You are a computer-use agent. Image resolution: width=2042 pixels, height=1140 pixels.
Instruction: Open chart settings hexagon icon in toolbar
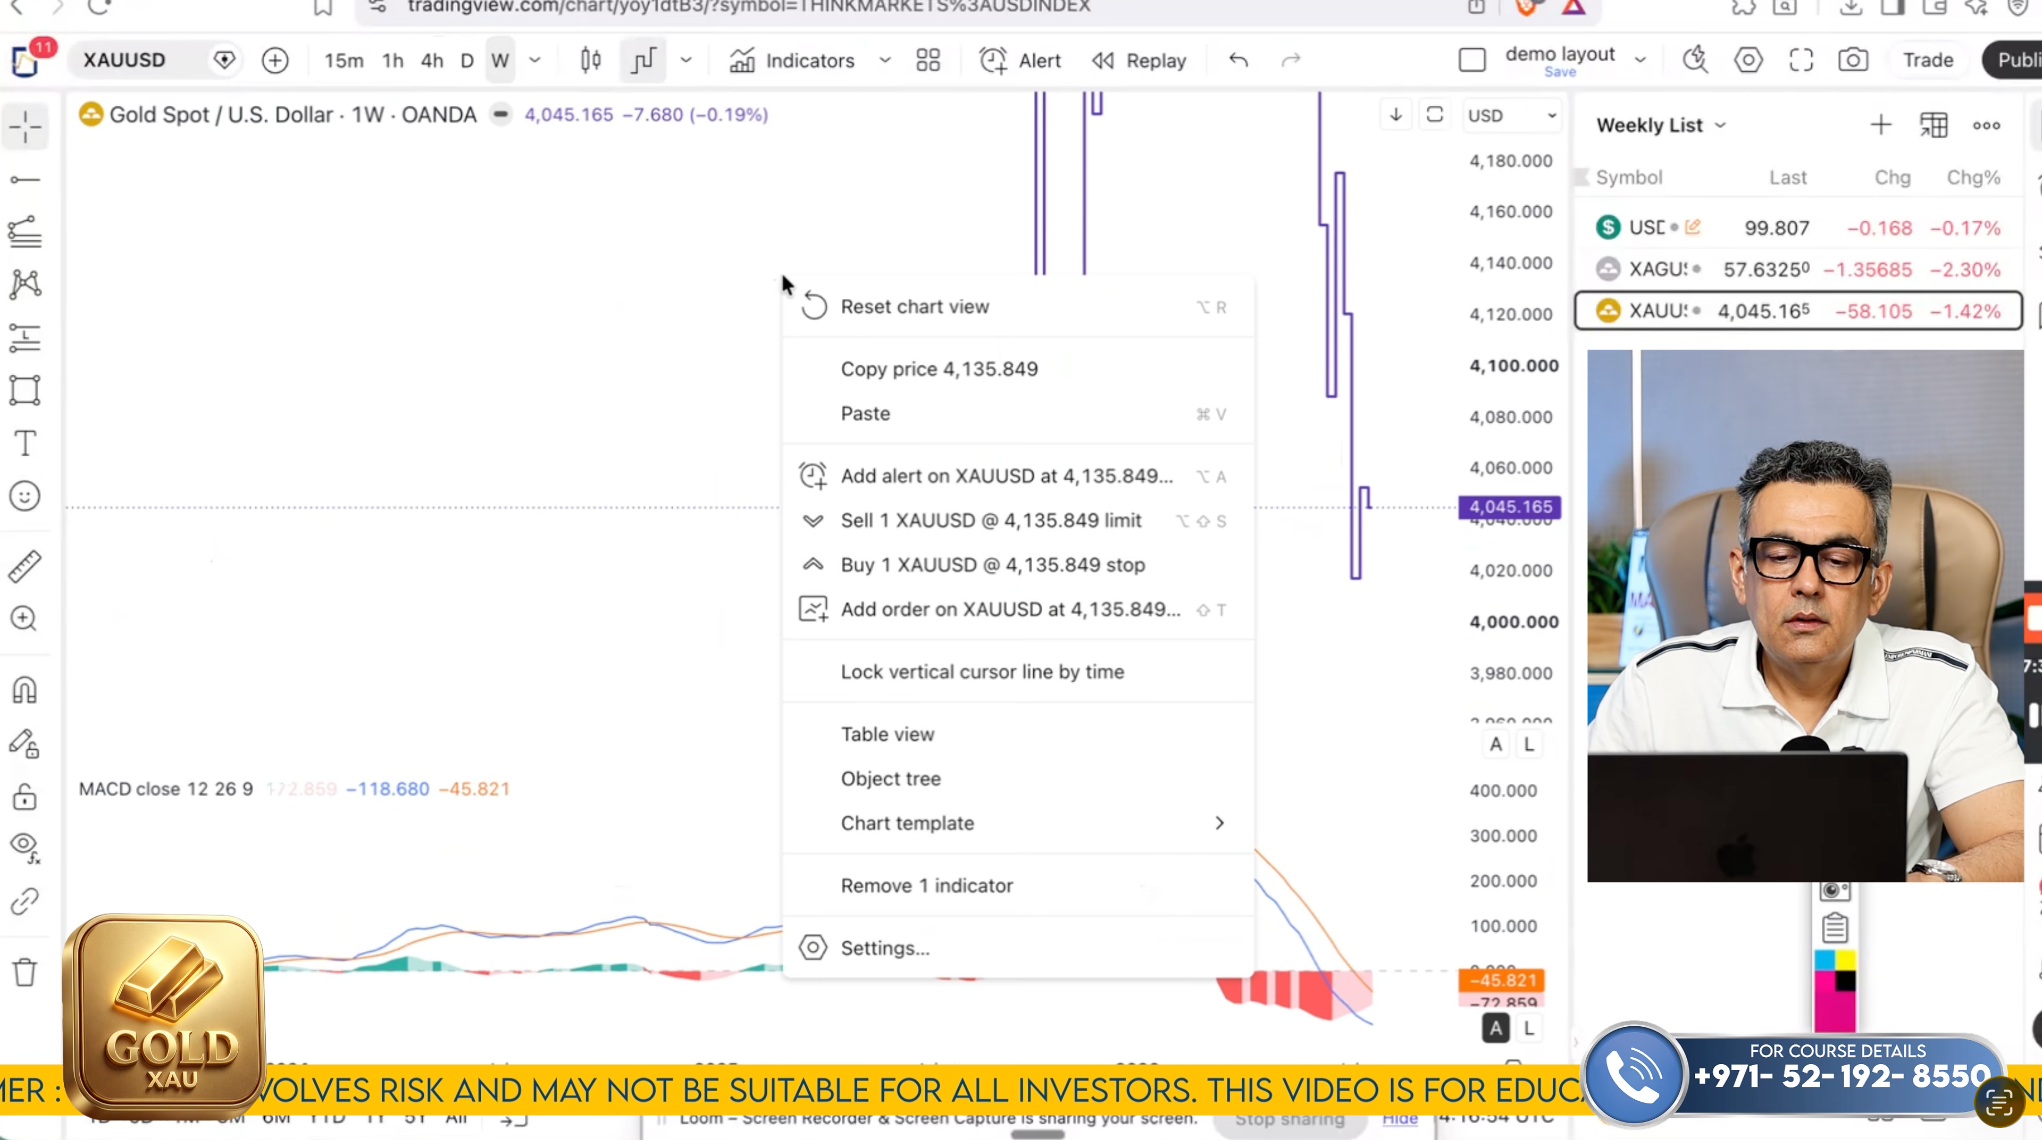1748,60
